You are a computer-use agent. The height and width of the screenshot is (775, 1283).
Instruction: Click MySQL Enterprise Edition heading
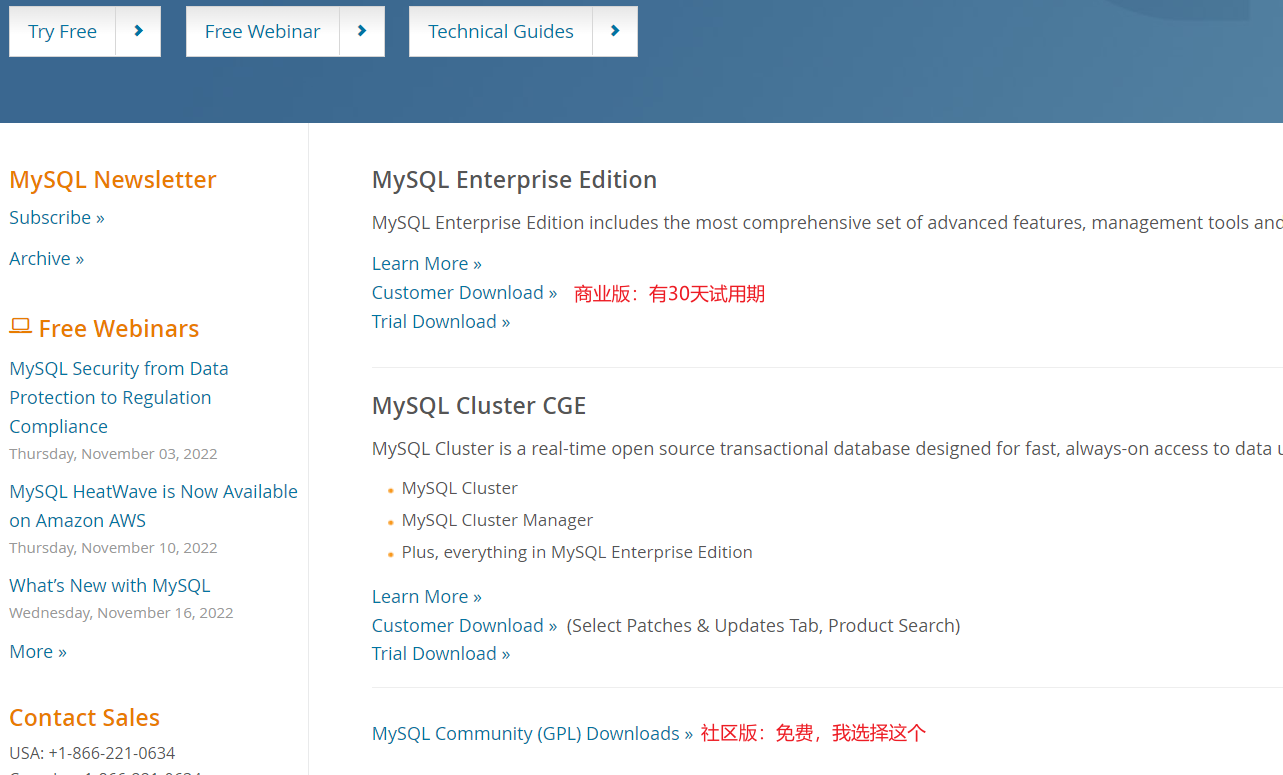(515, 180)
